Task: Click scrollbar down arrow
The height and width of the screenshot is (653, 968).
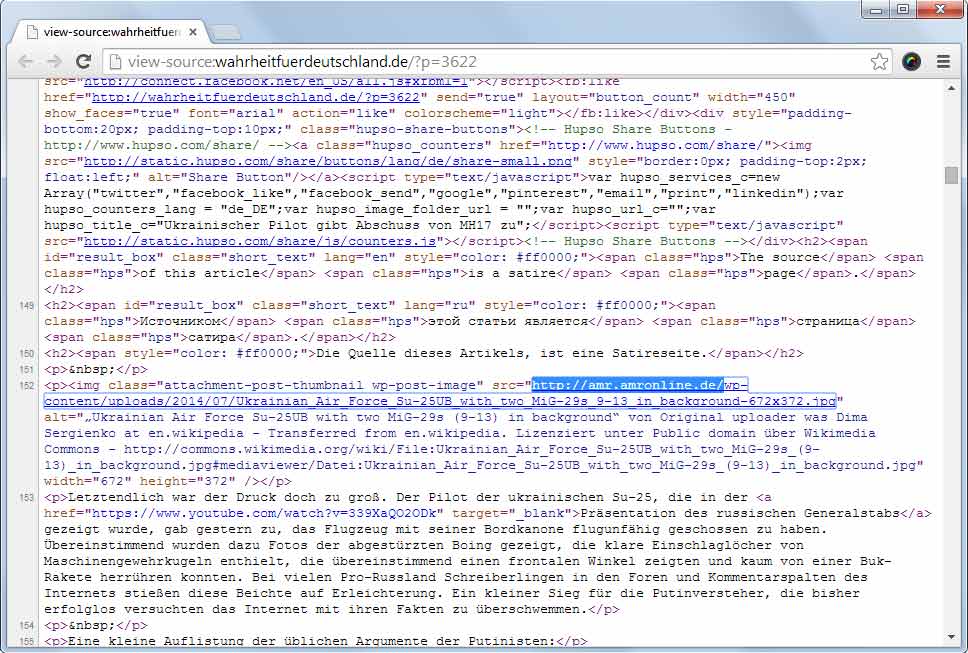Action: tap(951, 636)
